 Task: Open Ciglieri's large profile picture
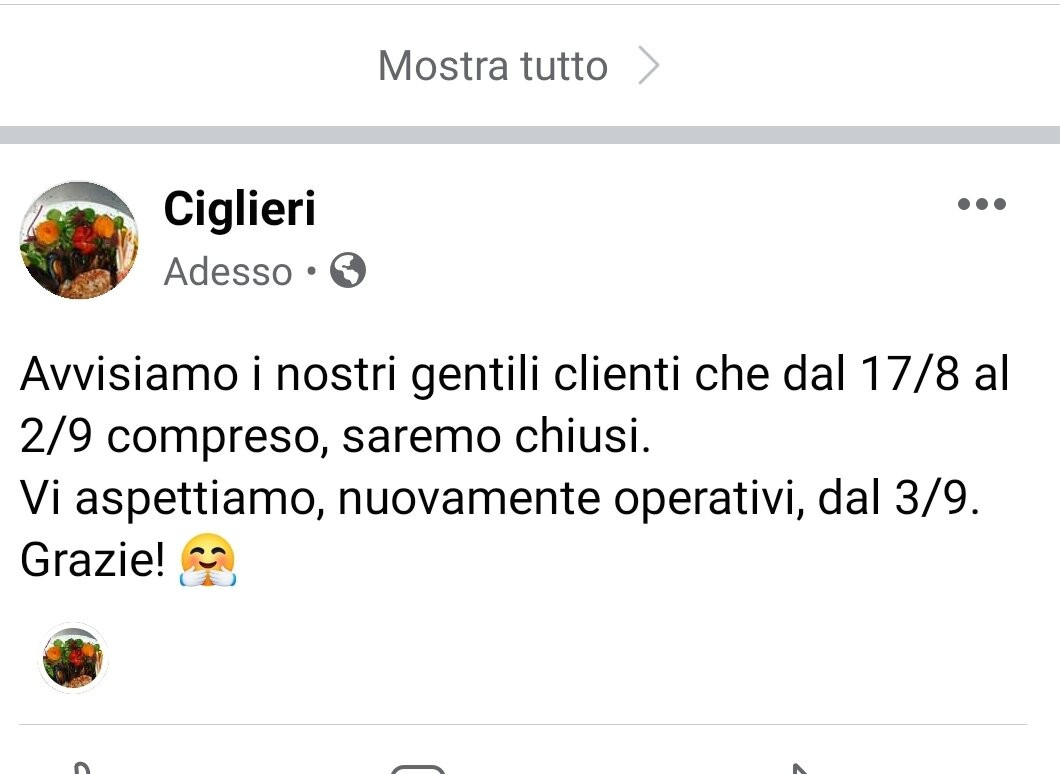pos(78,240)
